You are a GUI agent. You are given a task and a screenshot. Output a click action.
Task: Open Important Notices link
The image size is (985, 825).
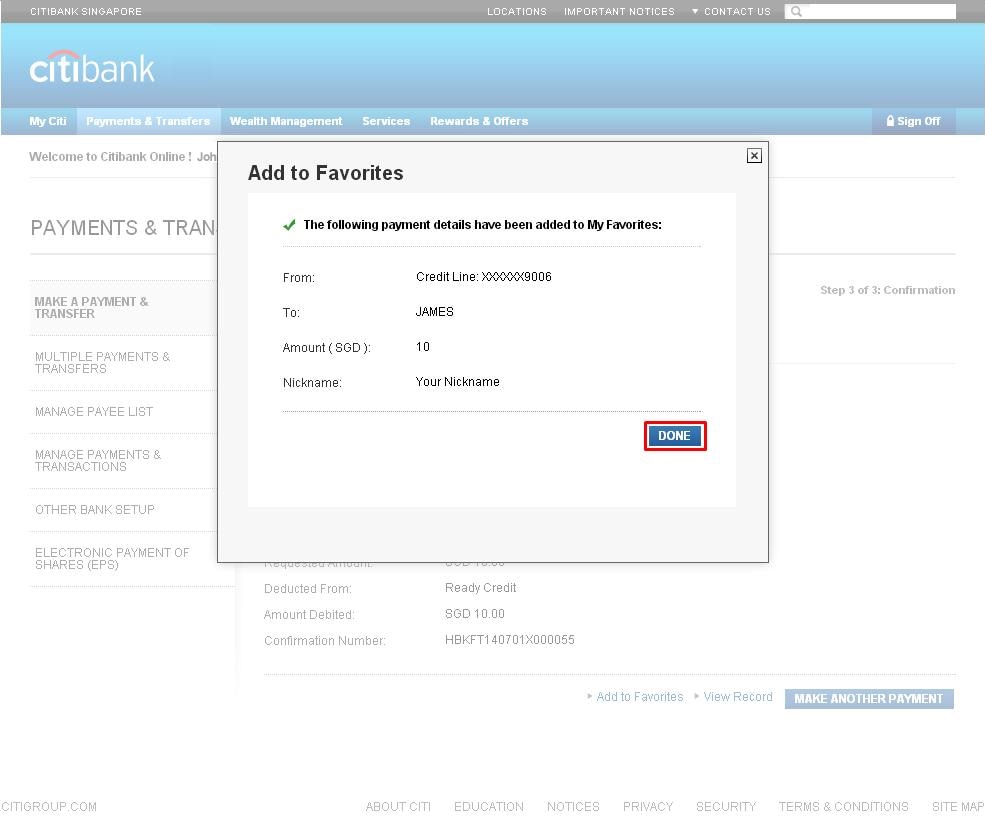click(x=619, y=12)
